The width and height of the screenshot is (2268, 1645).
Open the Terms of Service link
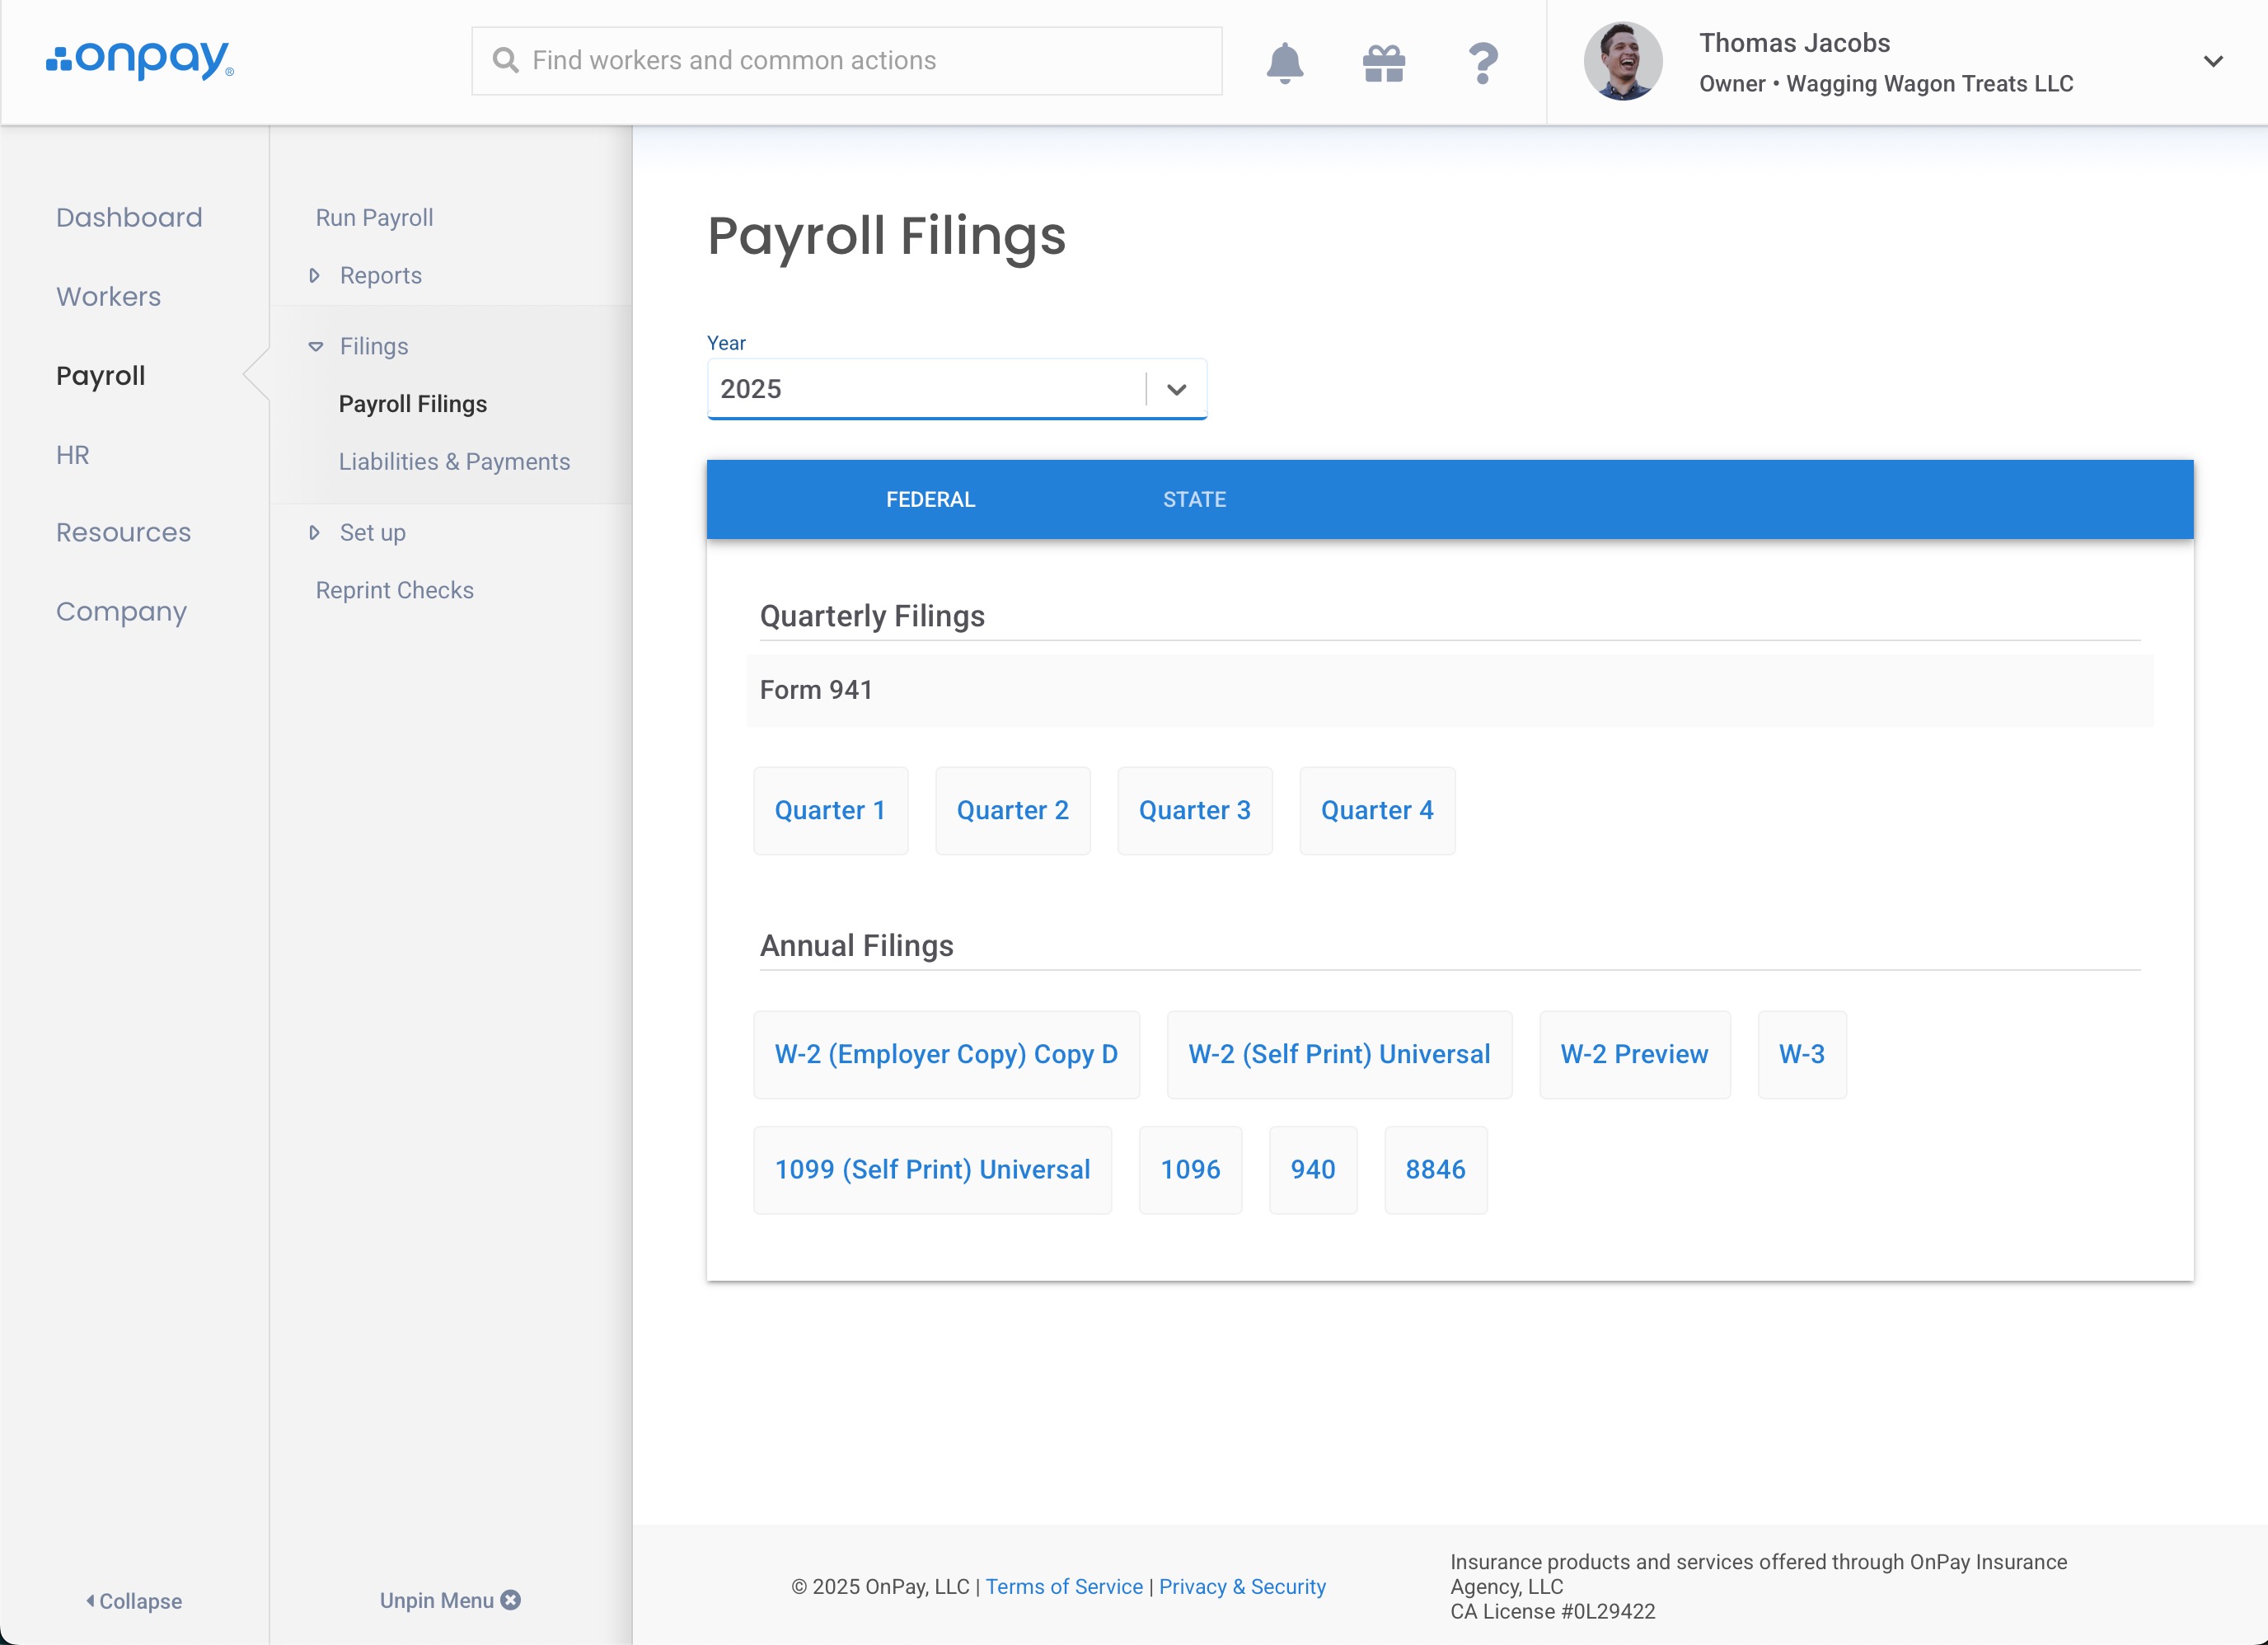1064,1586
